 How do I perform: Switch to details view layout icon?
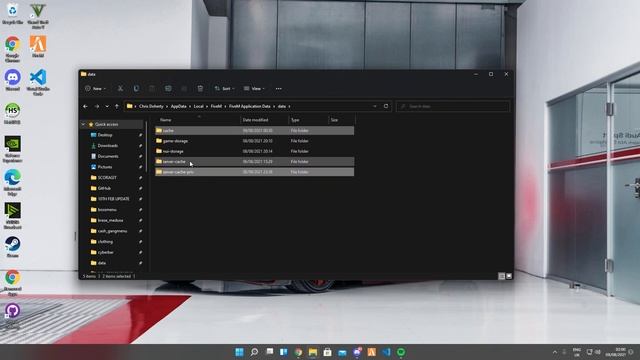[502, 276]
